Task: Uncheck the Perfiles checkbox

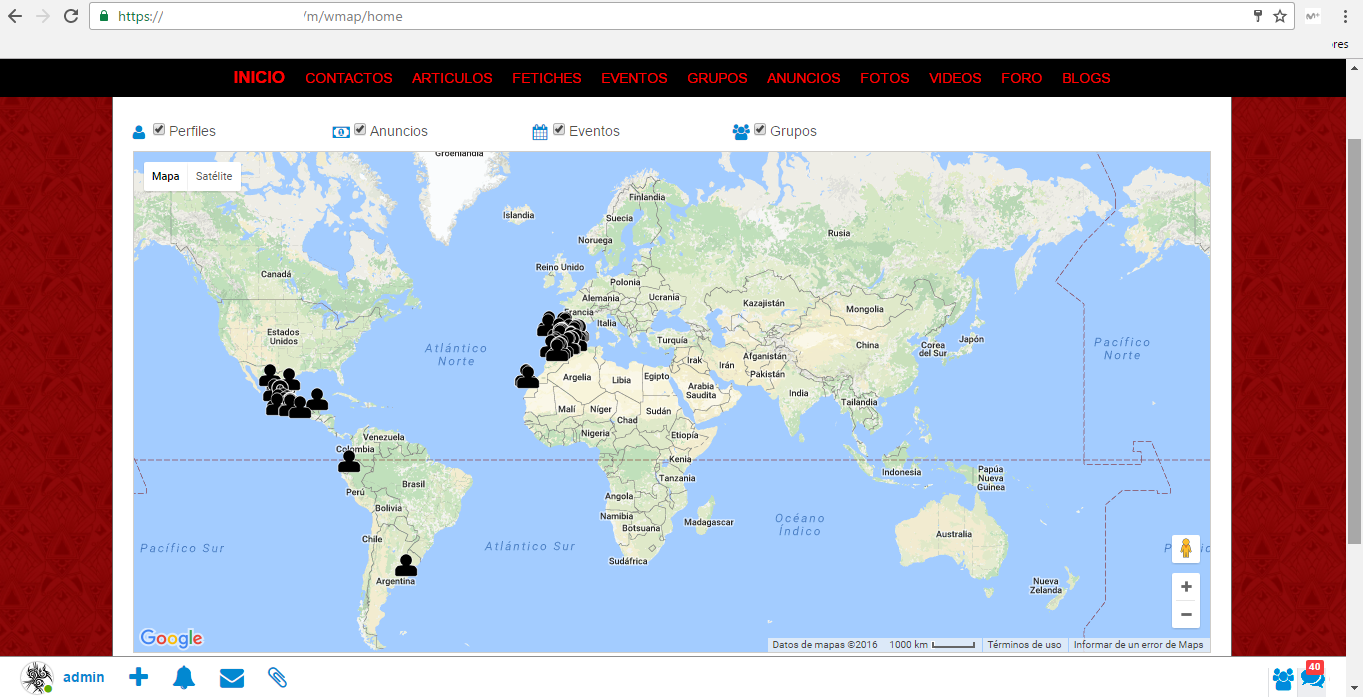Action: 159,130
